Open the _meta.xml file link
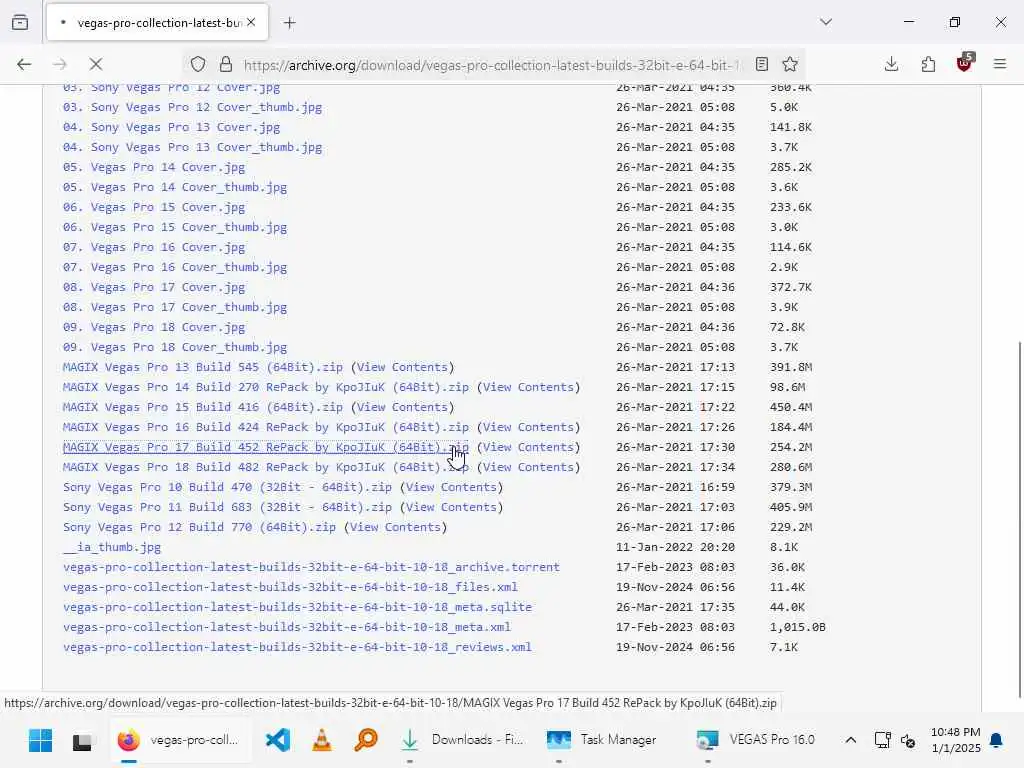The image size is (1024, 768). [x=287, y=627]
